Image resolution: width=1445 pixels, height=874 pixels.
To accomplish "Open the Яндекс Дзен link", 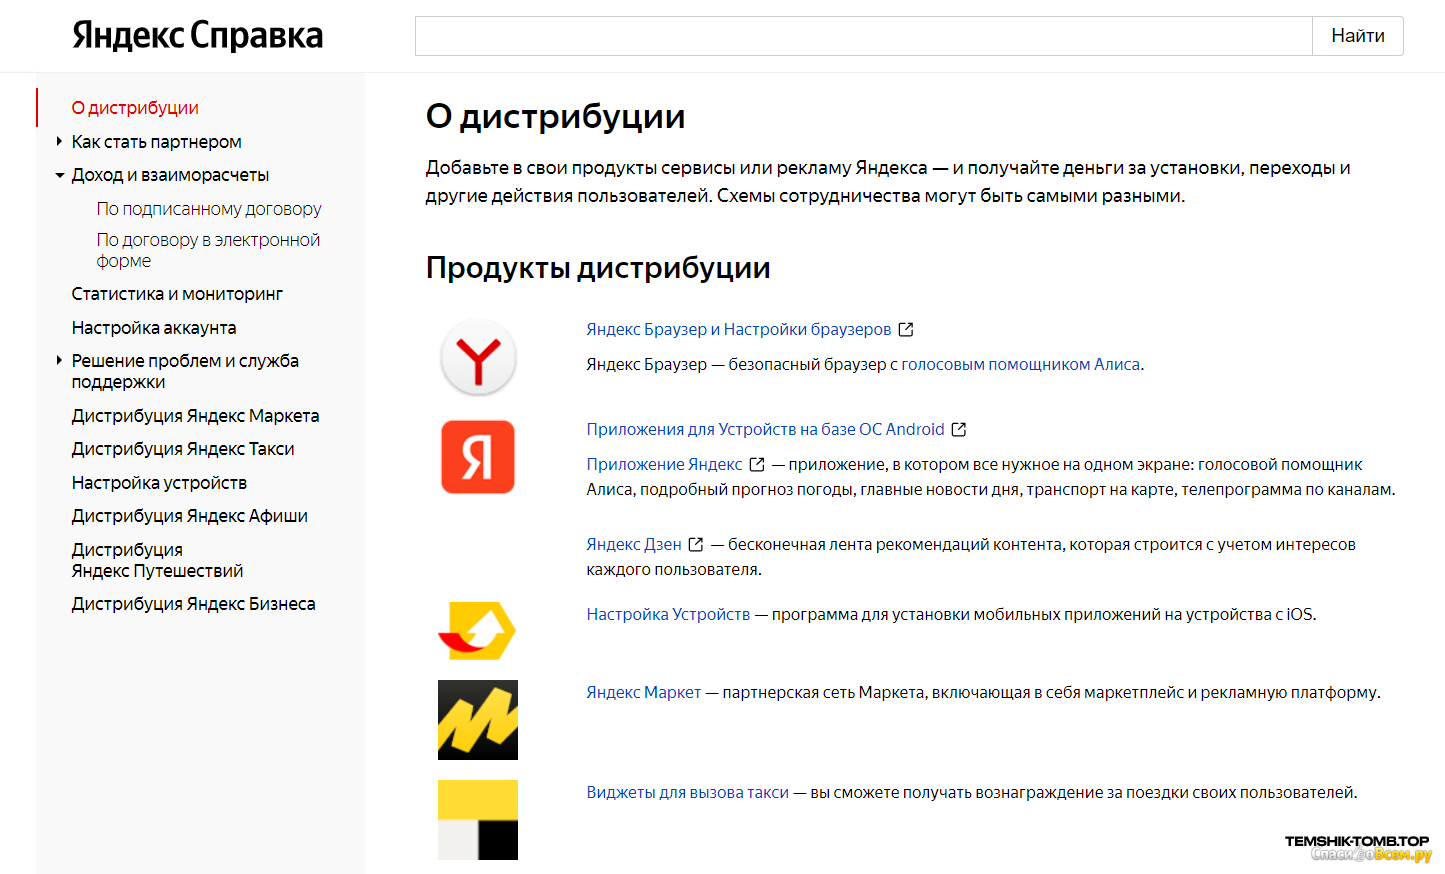I will click(x=634, y=544).
